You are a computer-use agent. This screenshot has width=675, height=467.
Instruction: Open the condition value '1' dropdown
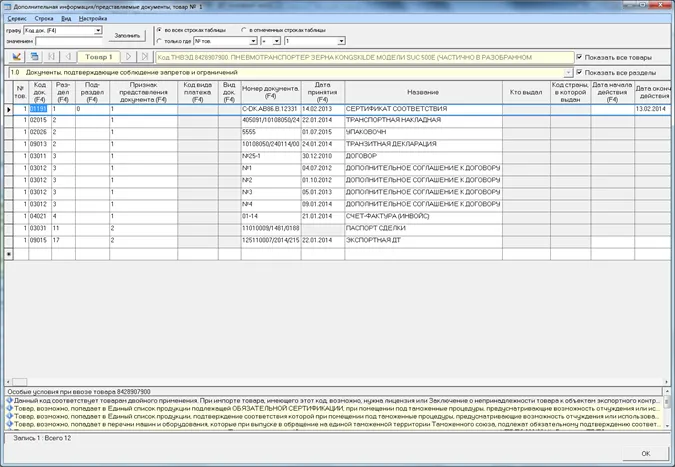tap(341, 41)
